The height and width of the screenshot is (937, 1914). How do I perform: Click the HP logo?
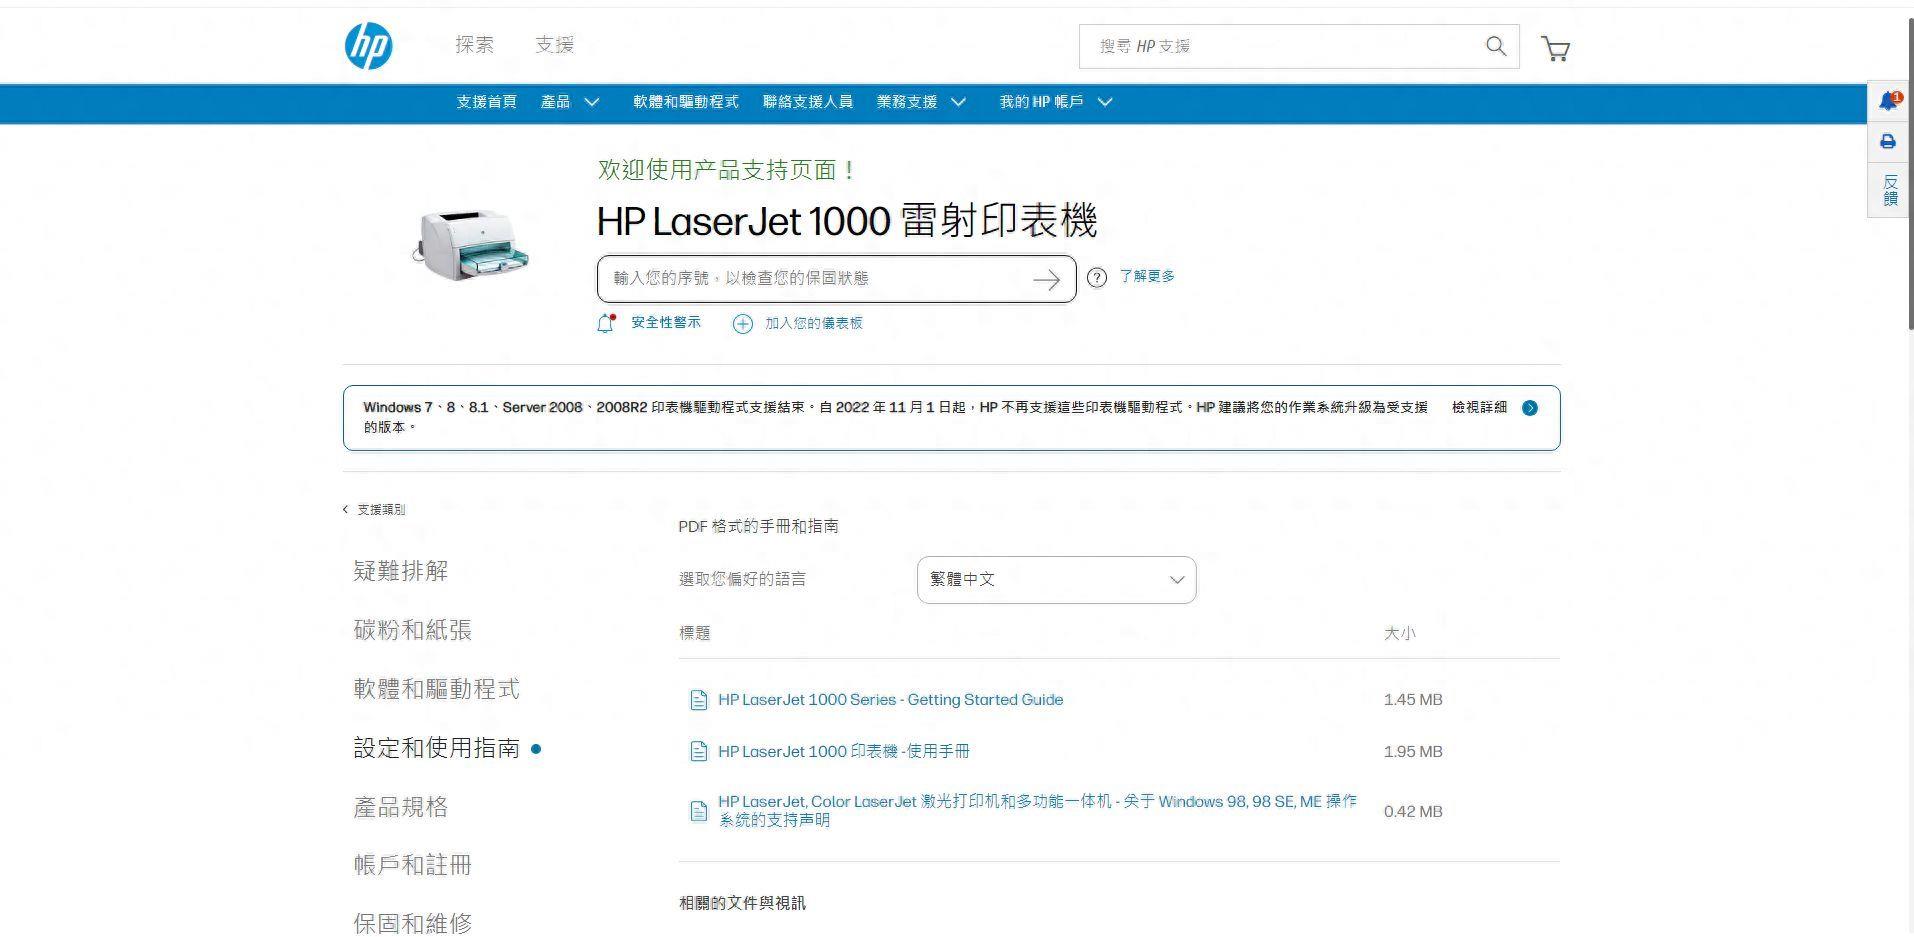click(369, 46)
